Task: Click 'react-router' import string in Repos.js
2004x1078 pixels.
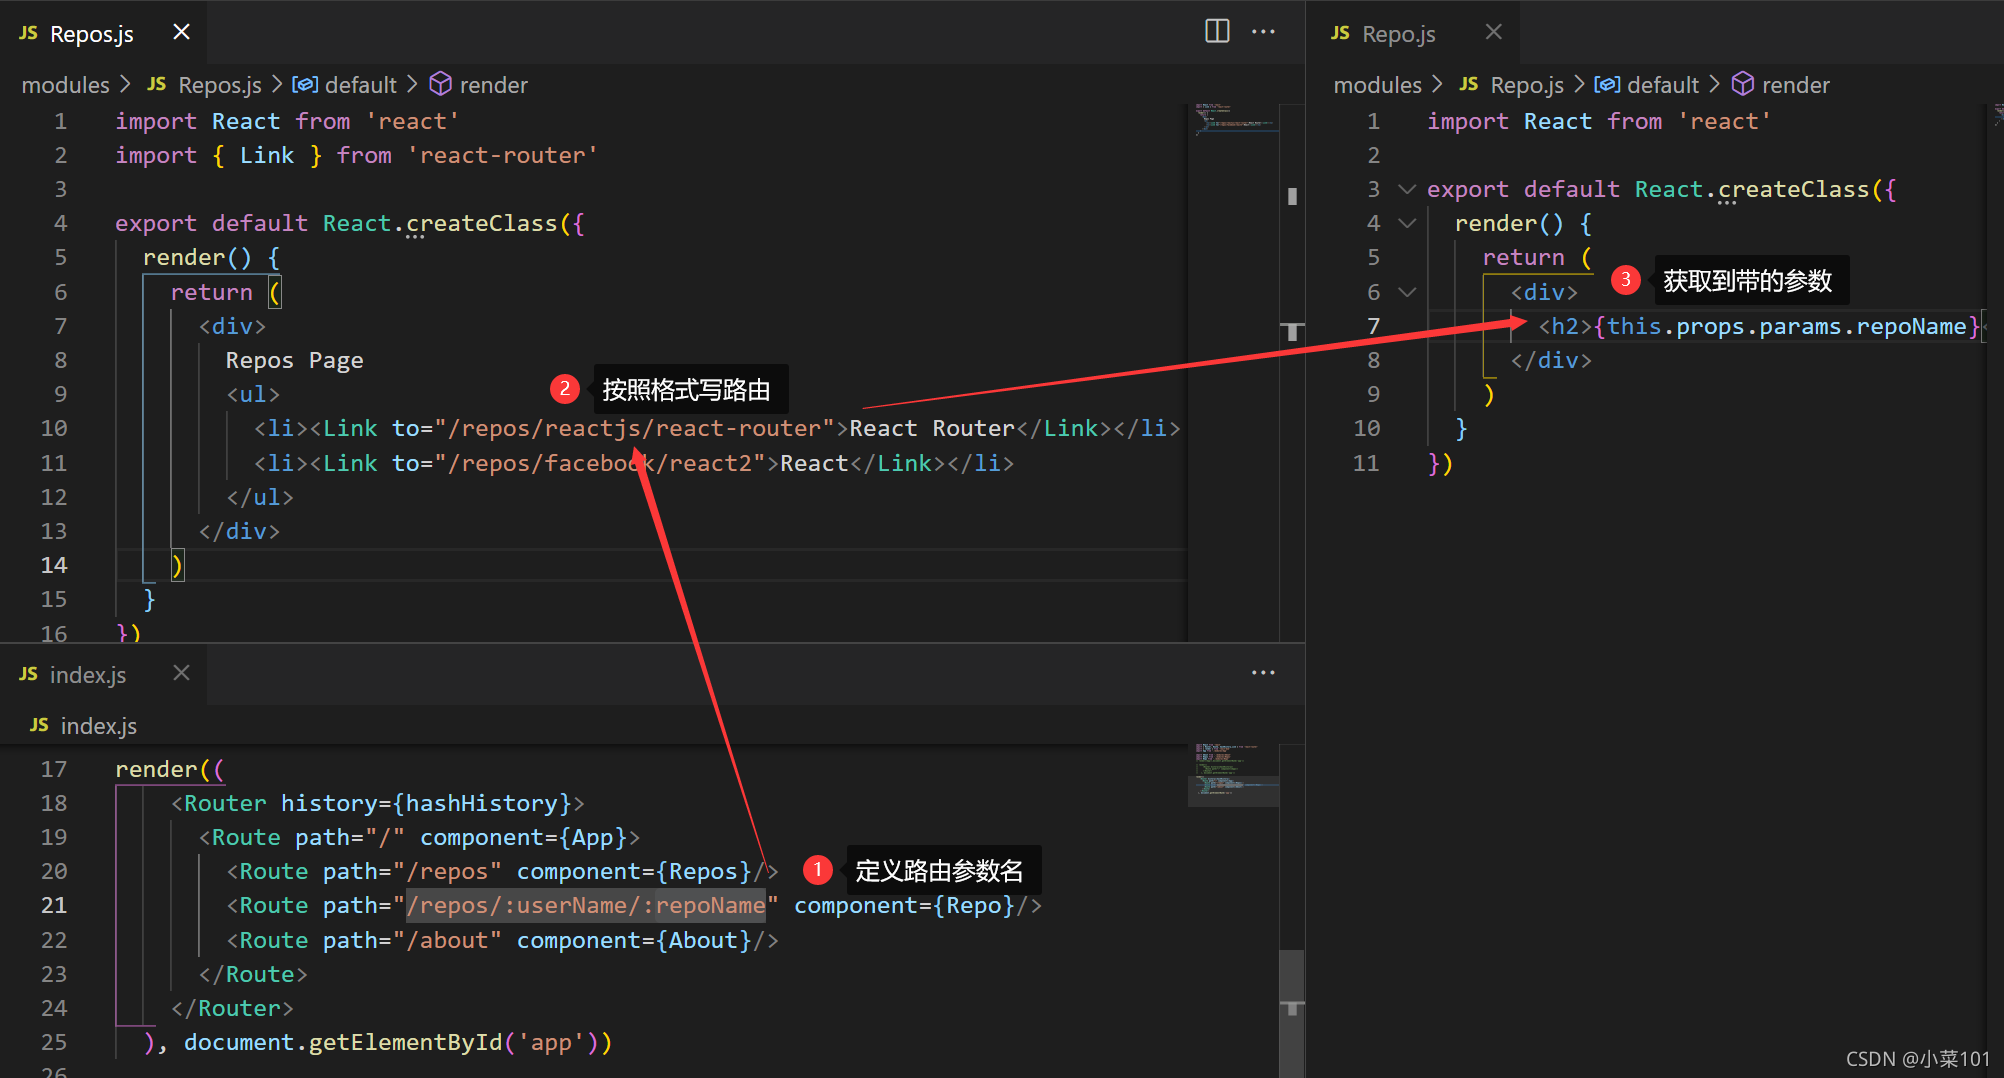Action: (x=502, y=155)
